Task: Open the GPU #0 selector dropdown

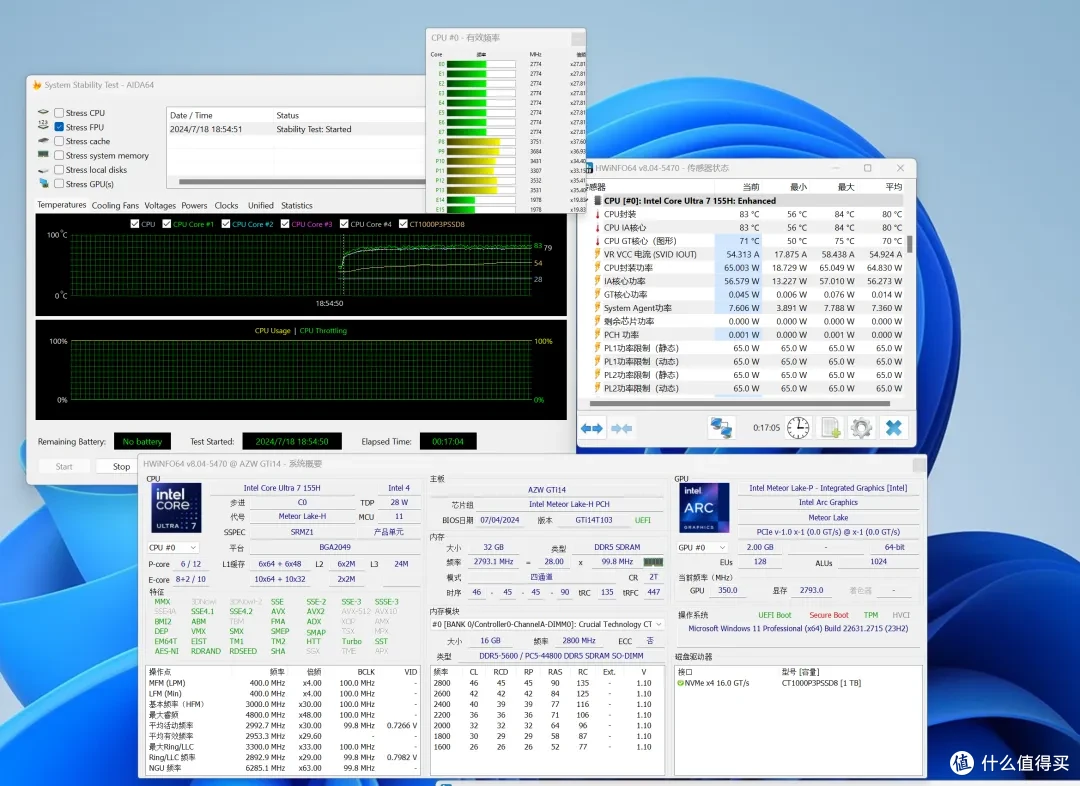Action: tap(703, 548)
